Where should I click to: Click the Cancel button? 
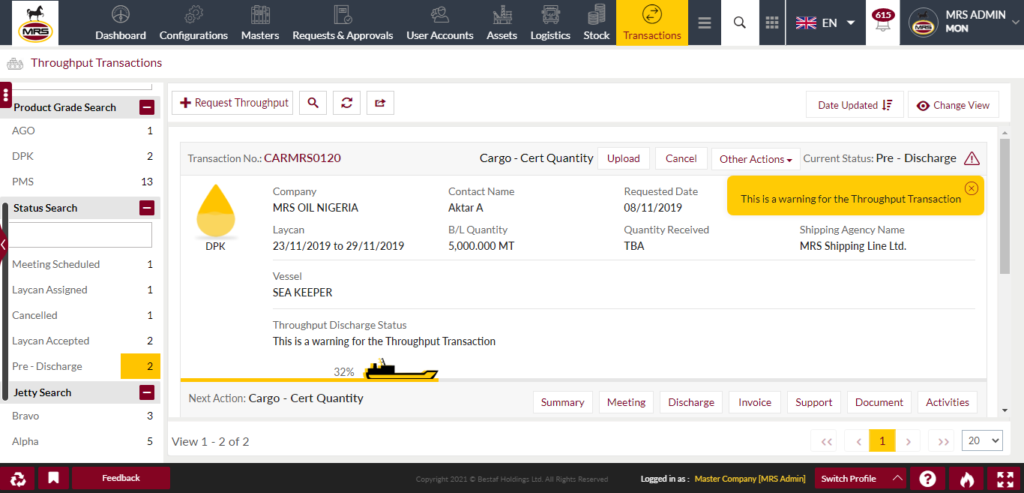pos(681,159)
